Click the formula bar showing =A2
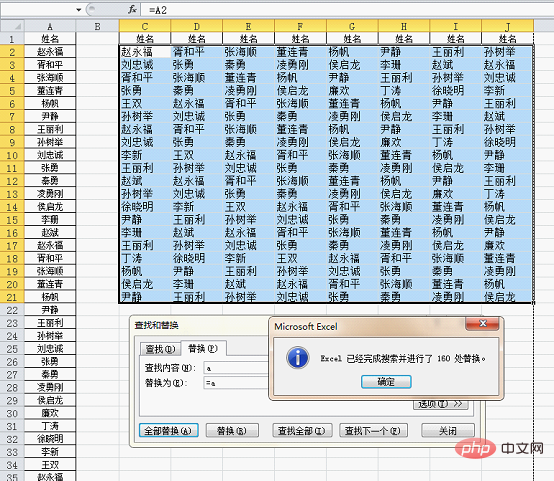Image resolution: width=554 pixels, height=481 pixels. pos(347,10)
